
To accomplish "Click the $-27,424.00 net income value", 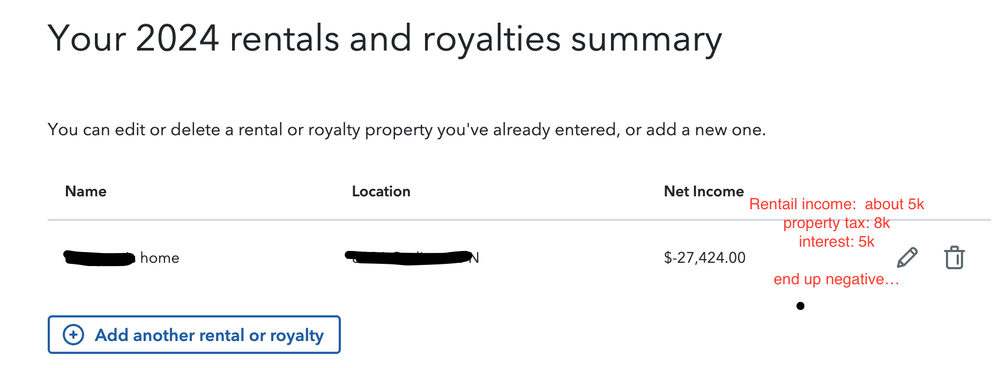I will pos(704,258).
